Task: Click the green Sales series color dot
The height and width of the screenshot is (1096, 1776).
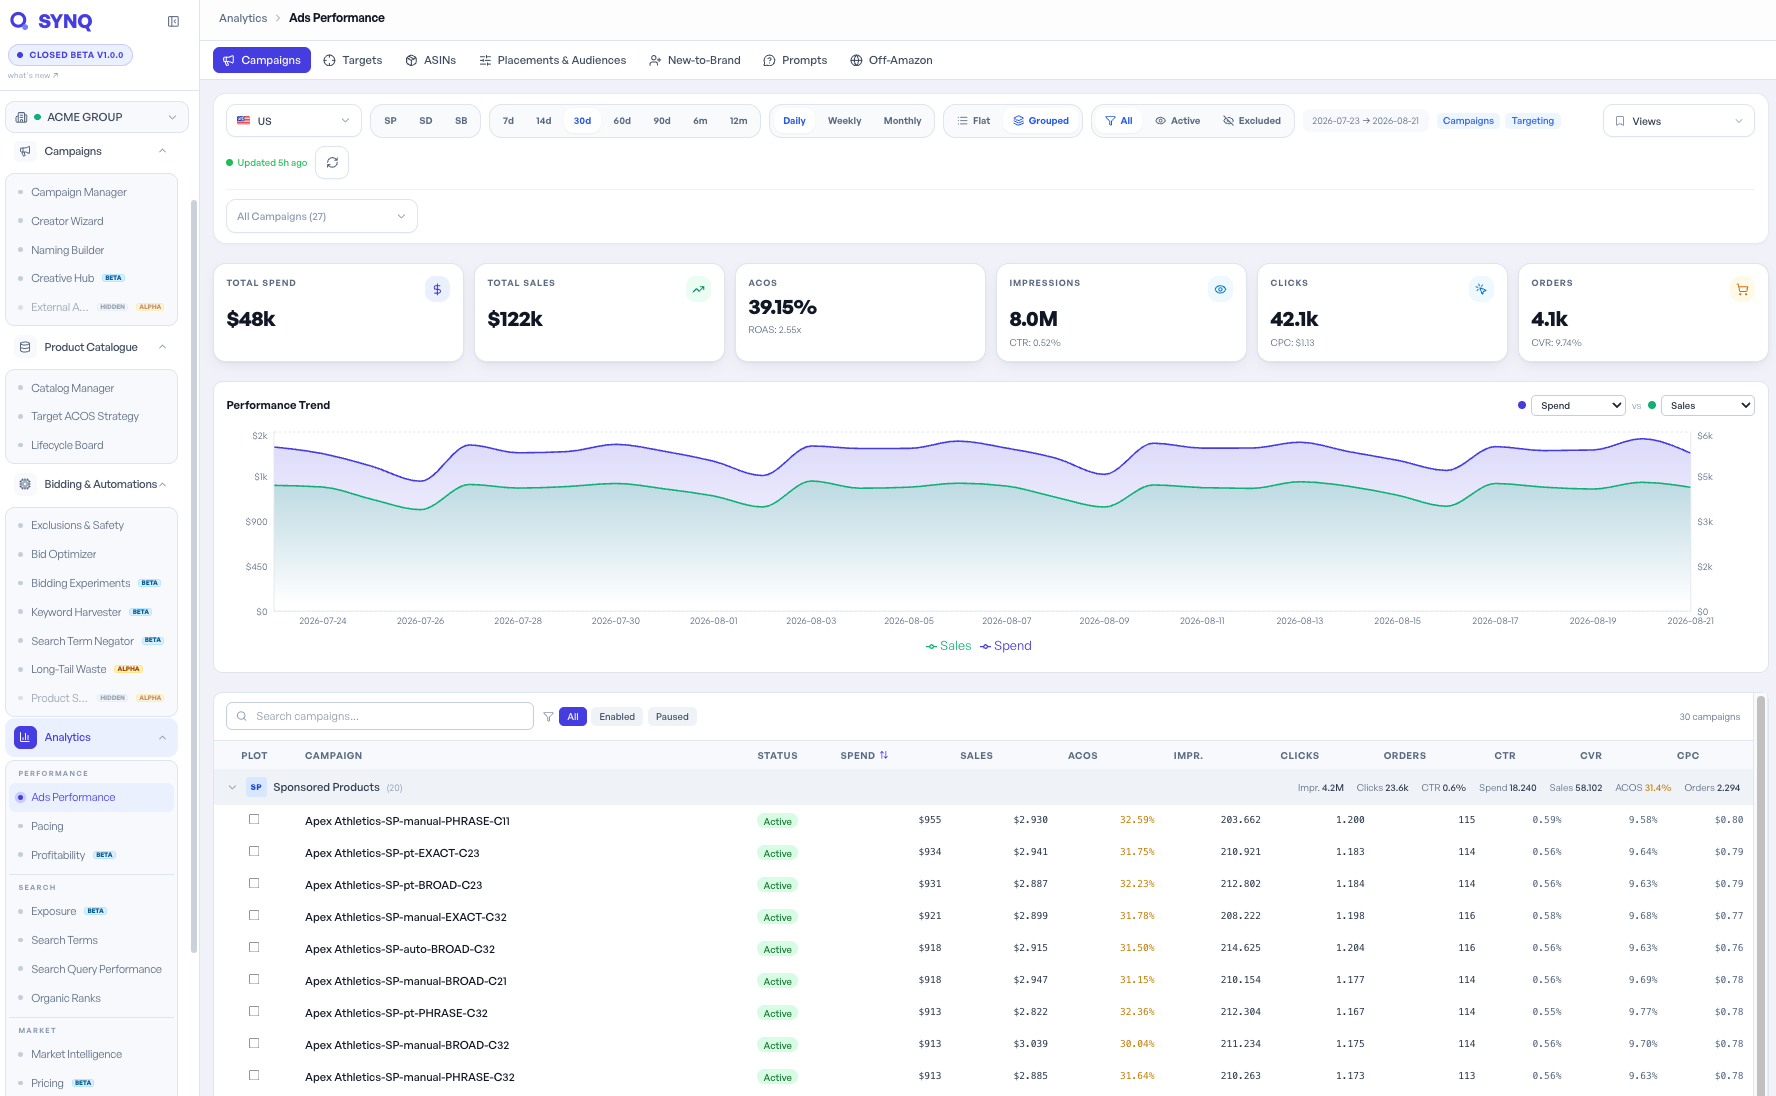Action: point(1652,405)
